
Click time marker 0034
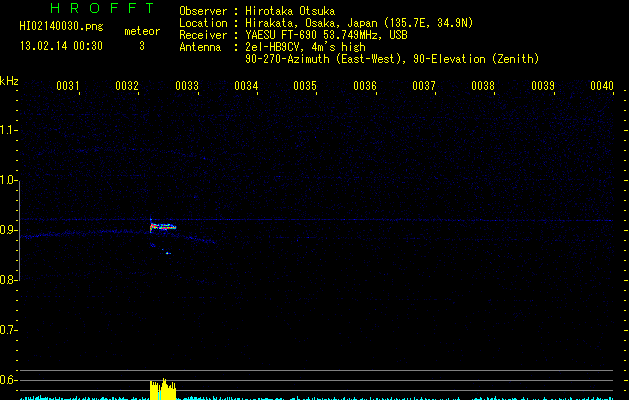coord(246,85)
